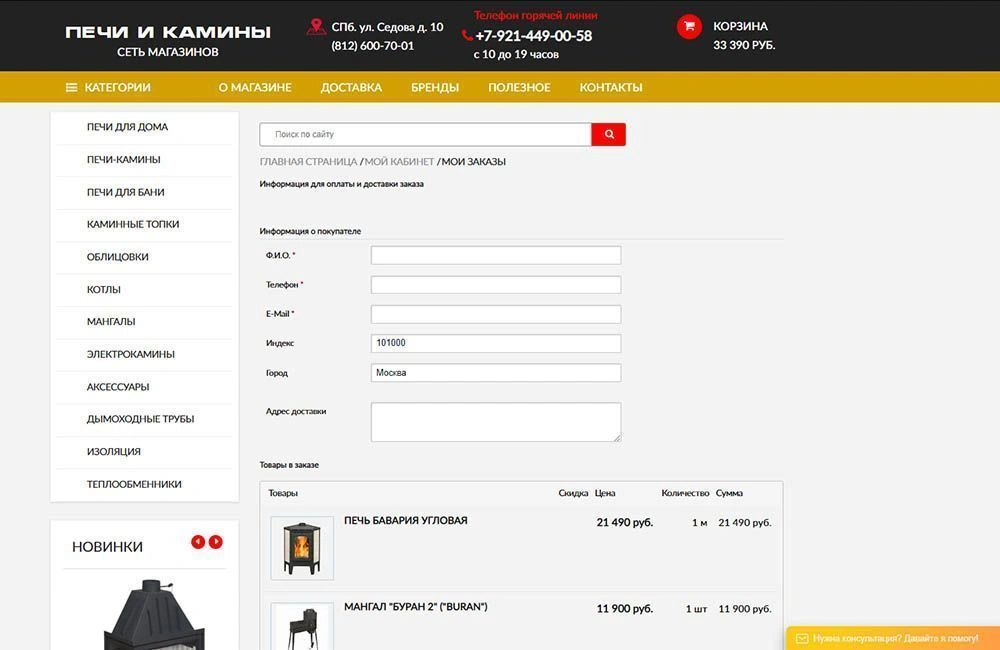Open the ПОЛЕЗНОЕ menu item
The width and height of the screenshot is (1000, 650).
pyautogui.click(x=521, y=87)
